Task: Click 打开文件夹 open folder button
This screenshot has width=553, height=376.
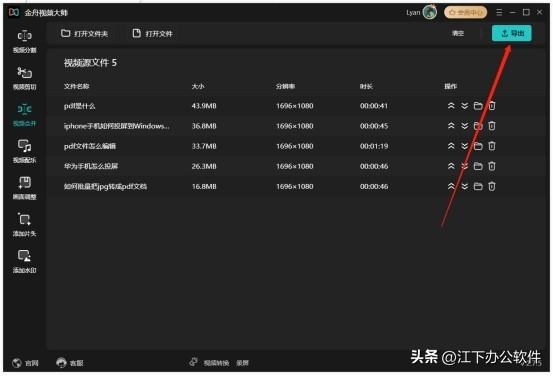Action: coord(84,34)
